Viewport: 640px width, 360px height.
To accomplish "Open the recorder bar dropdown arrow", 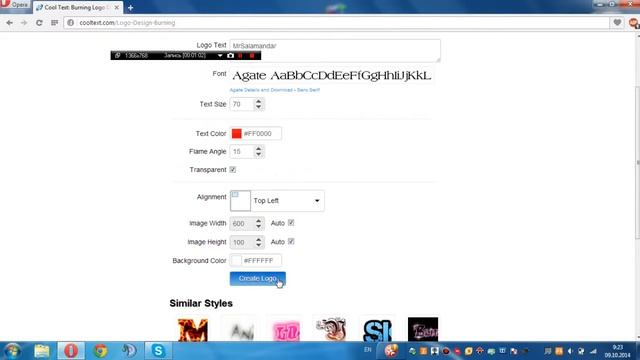I will (220, 56).
